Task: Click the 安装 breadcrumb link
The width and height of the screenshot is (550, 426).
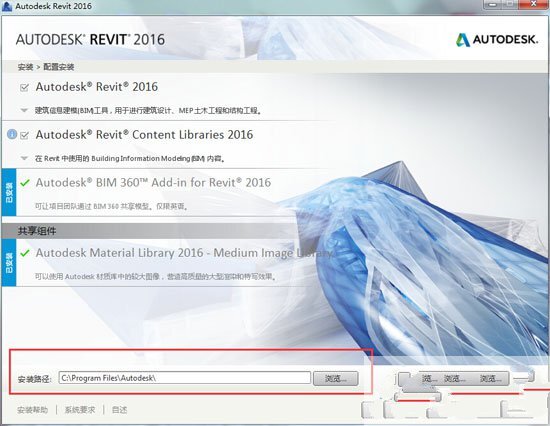Action: click(25, 67)
